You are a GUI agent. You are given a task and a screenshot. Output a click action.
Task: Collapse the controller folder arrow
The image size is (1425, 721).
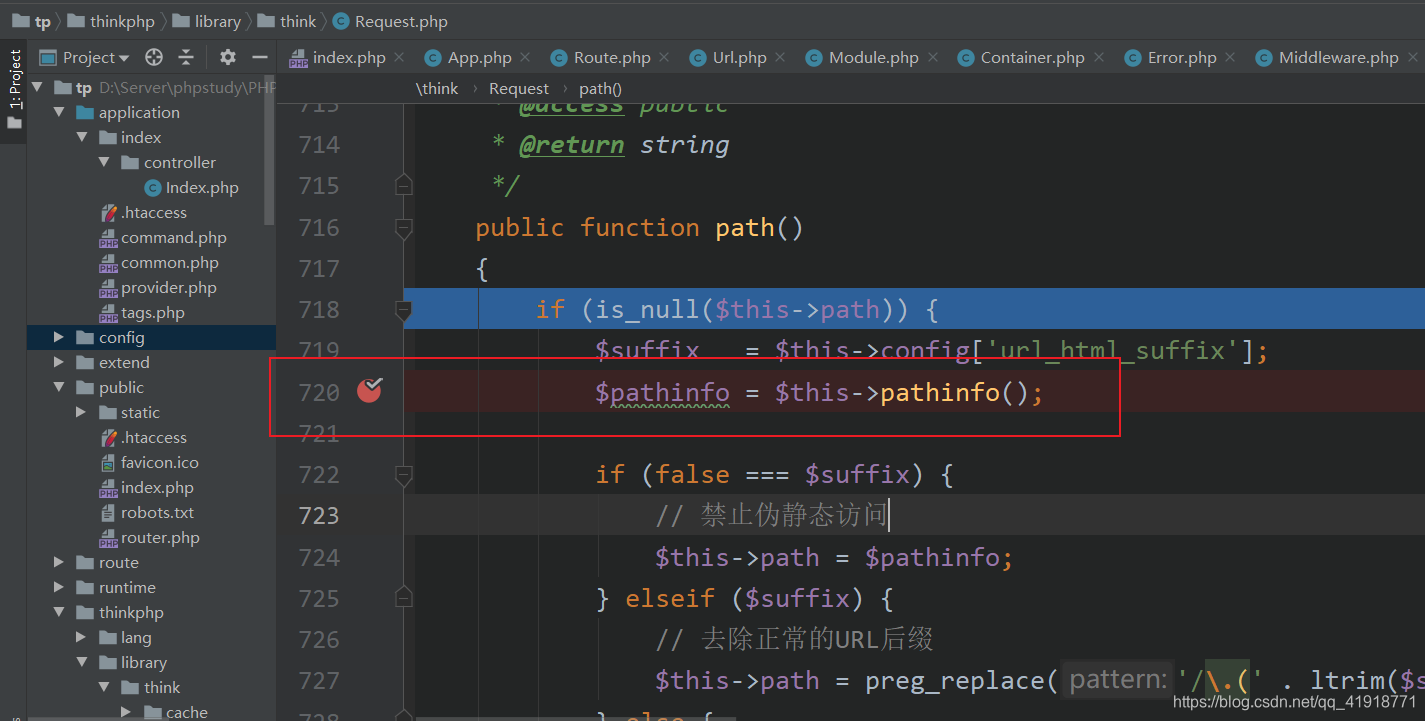coord(104,162)
